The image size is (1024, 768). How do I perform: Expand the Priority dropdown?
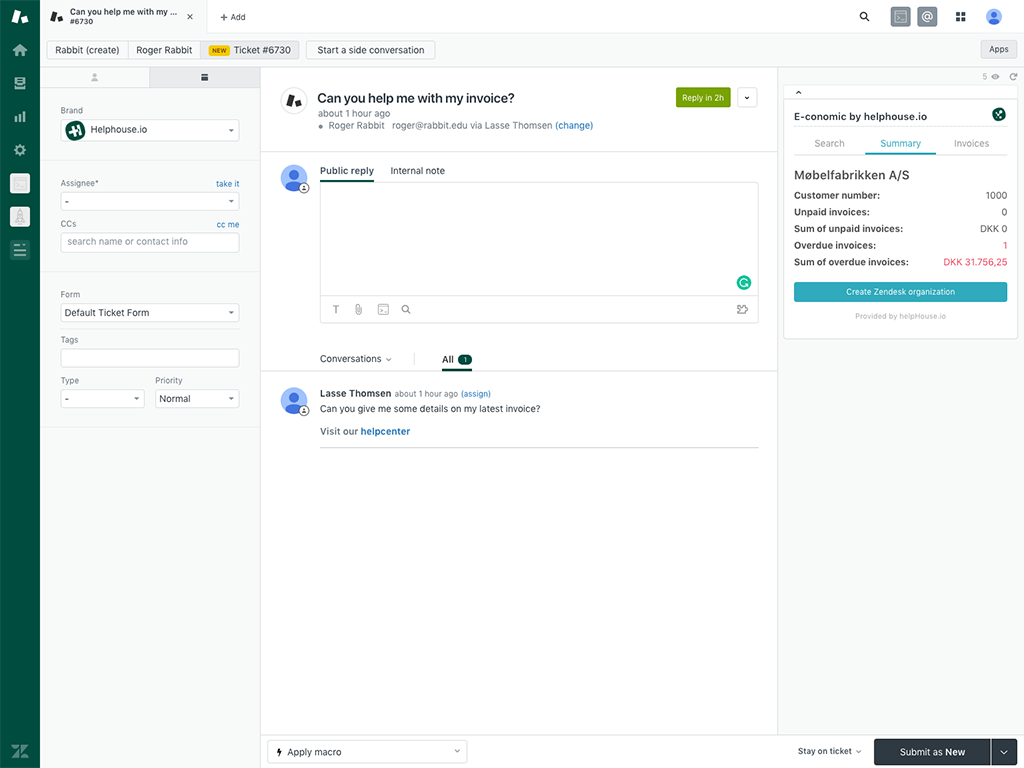(196, 399)
